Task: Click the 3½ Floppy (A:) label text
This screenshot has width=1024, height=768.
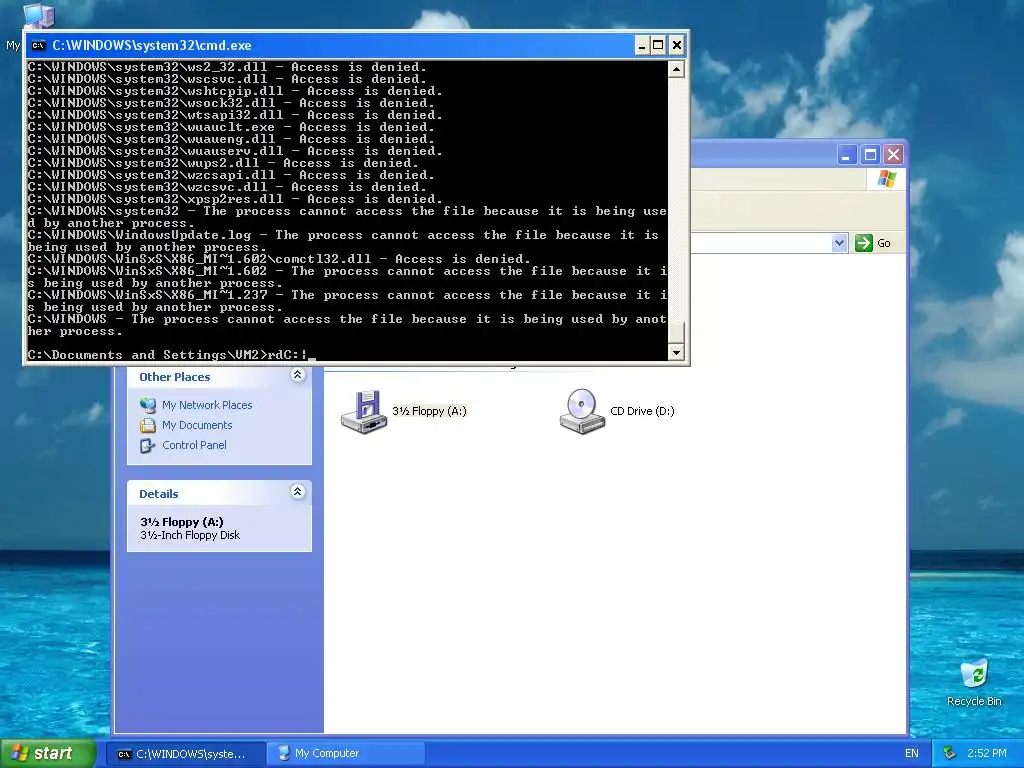Action: point(429,411)
